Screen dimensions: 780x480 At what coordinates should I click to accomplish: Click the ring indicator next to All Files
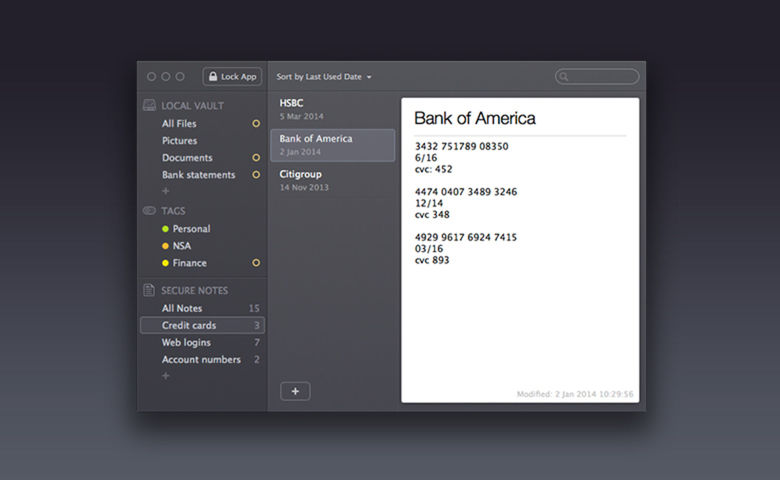click(256, 123)
